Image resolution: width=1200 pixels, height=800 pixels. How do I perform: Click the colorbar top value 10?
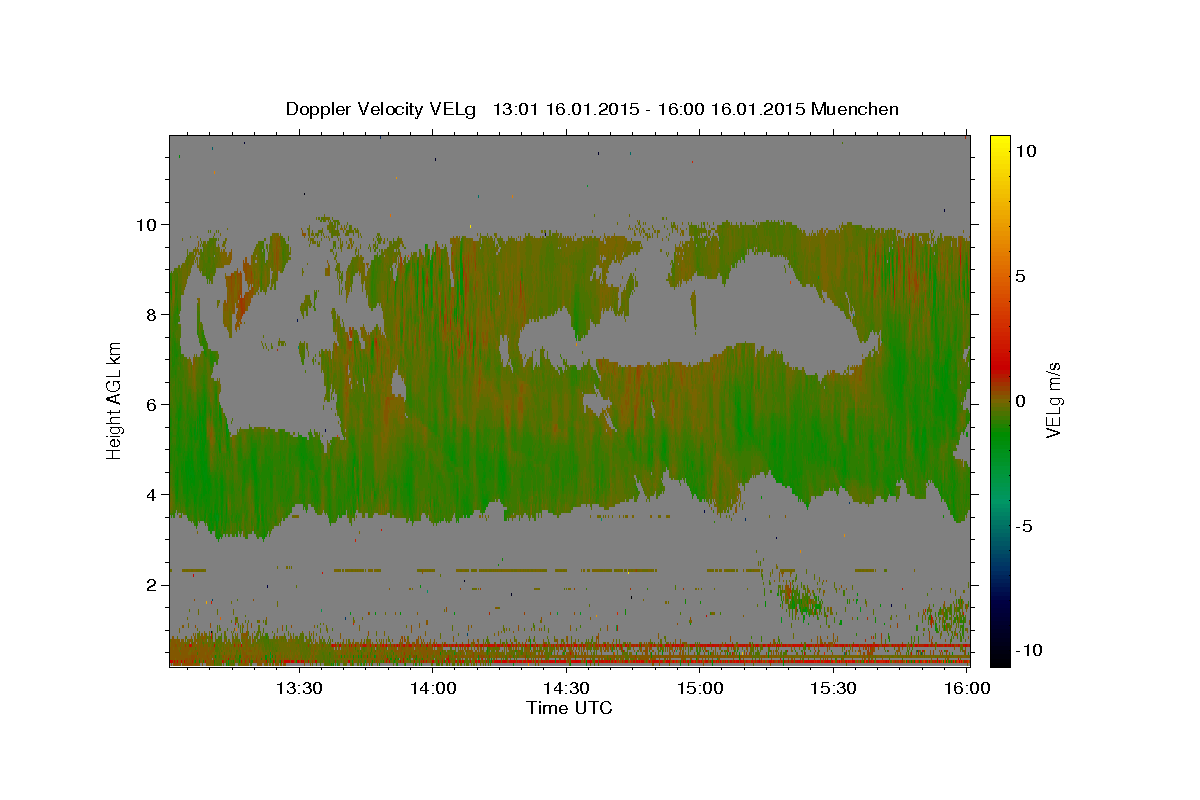(x=1025, y=151)
